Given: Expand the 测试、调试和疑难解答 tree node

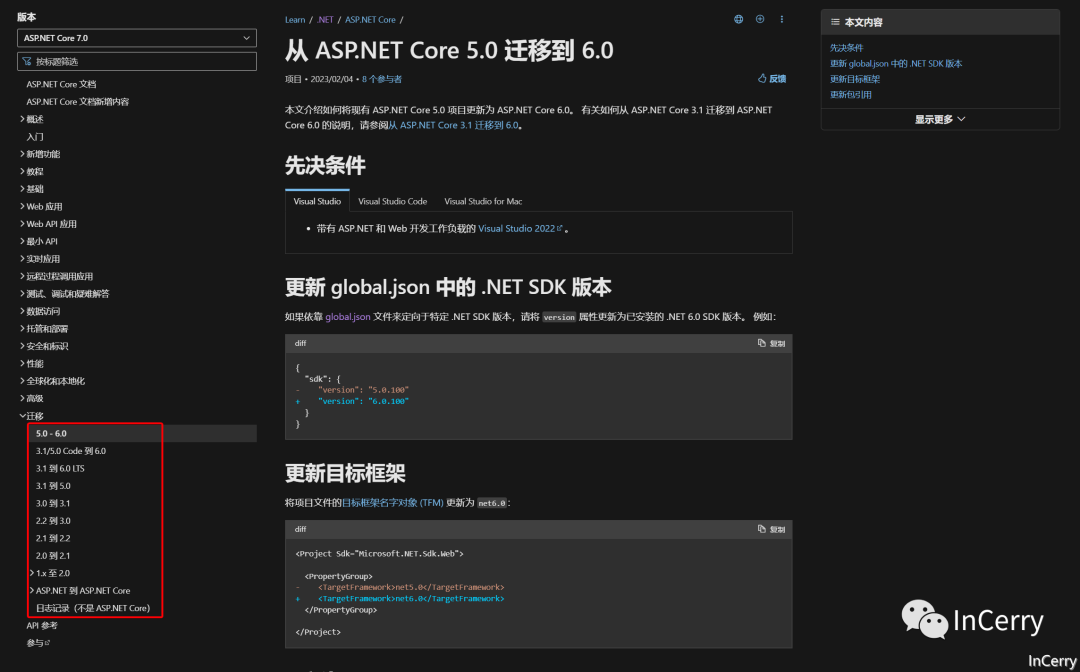Looking at the screenshot, I should [x=23, y=294].
